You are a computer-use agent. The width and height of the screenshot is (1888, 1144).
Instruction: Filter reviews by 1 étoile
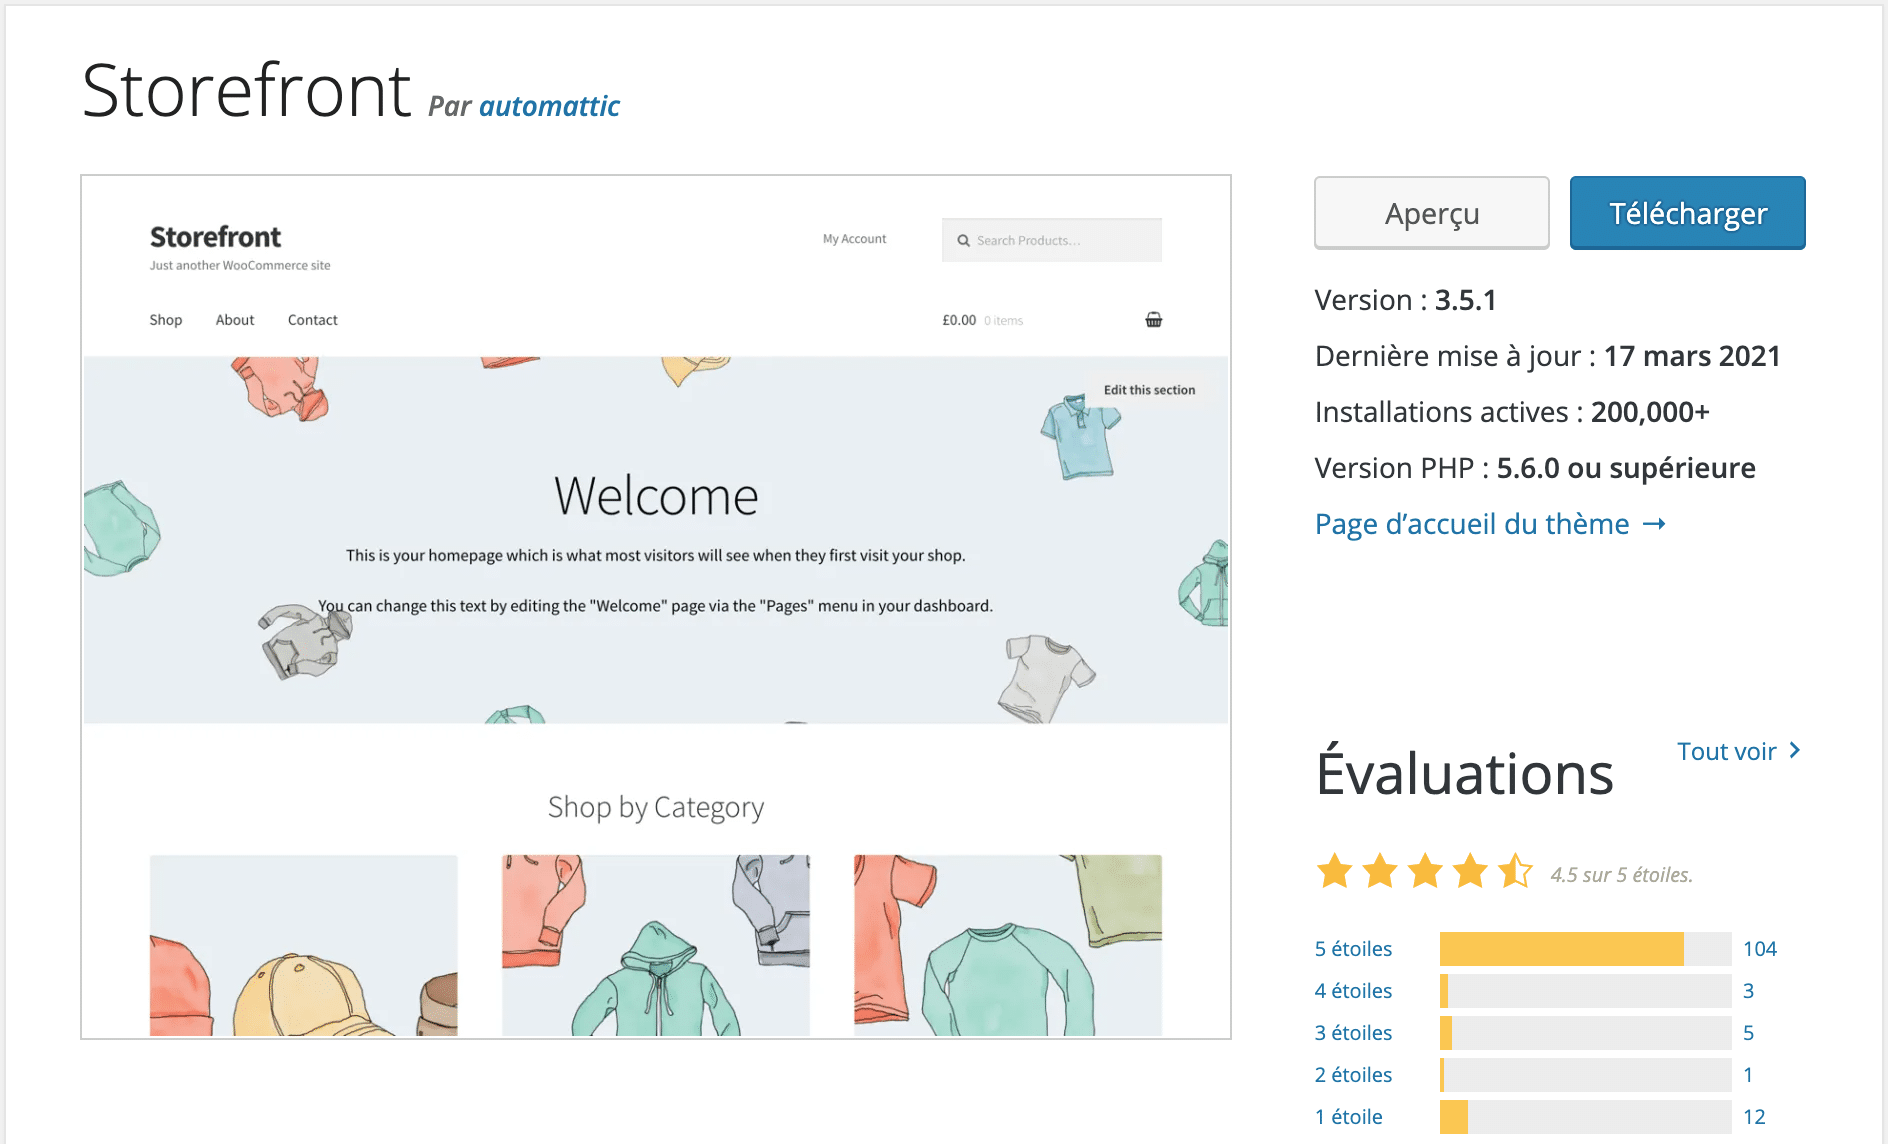[1348, 1117]
